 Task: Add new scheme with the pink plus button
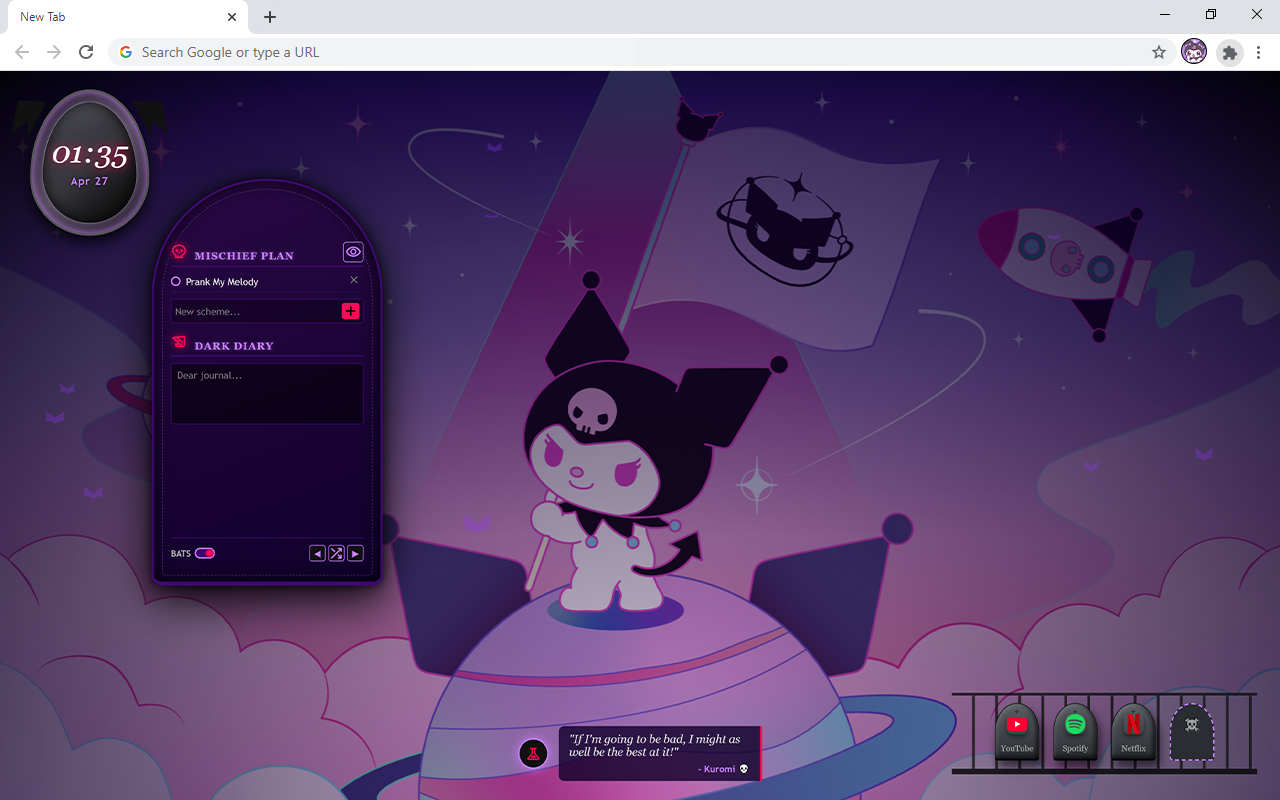(x=350, y=311)
